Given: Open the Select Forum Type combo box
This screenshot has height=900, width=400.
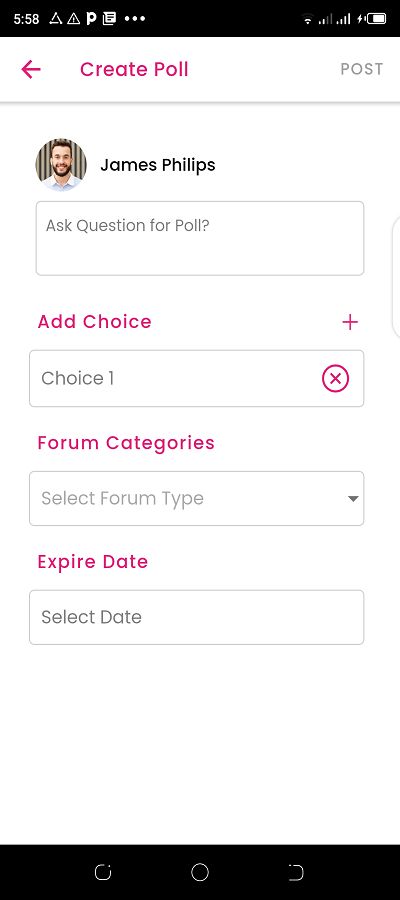Looking at the screenshot, I should [x=196, y=498].
